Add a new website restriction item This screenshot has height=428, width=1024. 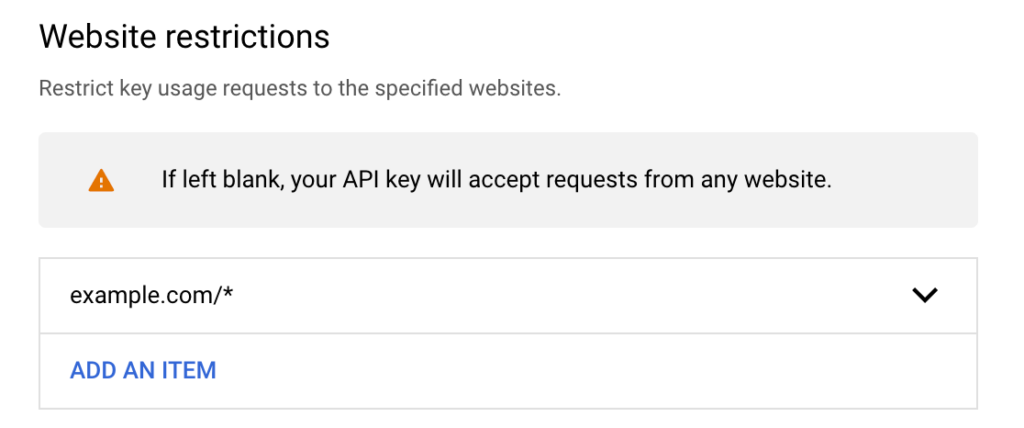[143, 370]
